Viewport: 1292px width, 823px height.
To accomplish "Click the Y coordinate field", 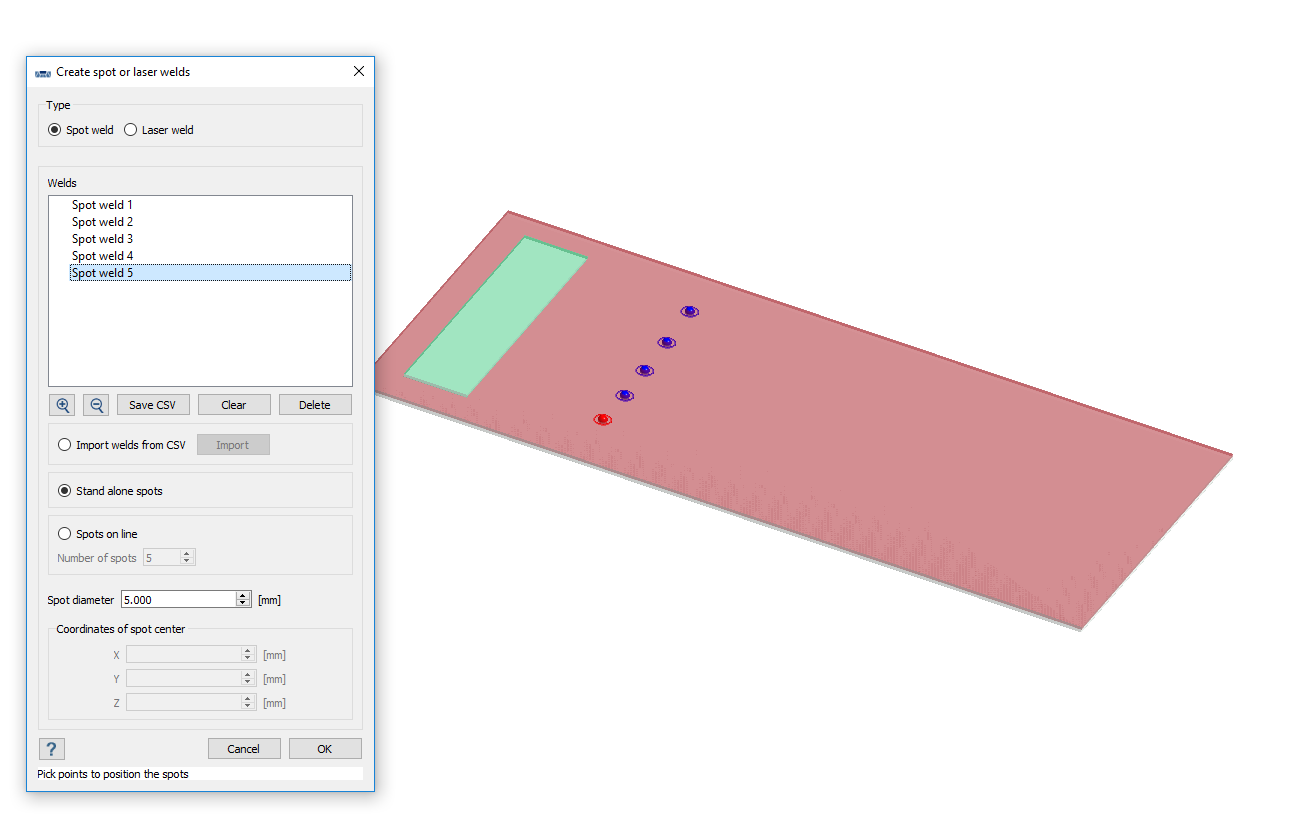I will coord(184,679).
